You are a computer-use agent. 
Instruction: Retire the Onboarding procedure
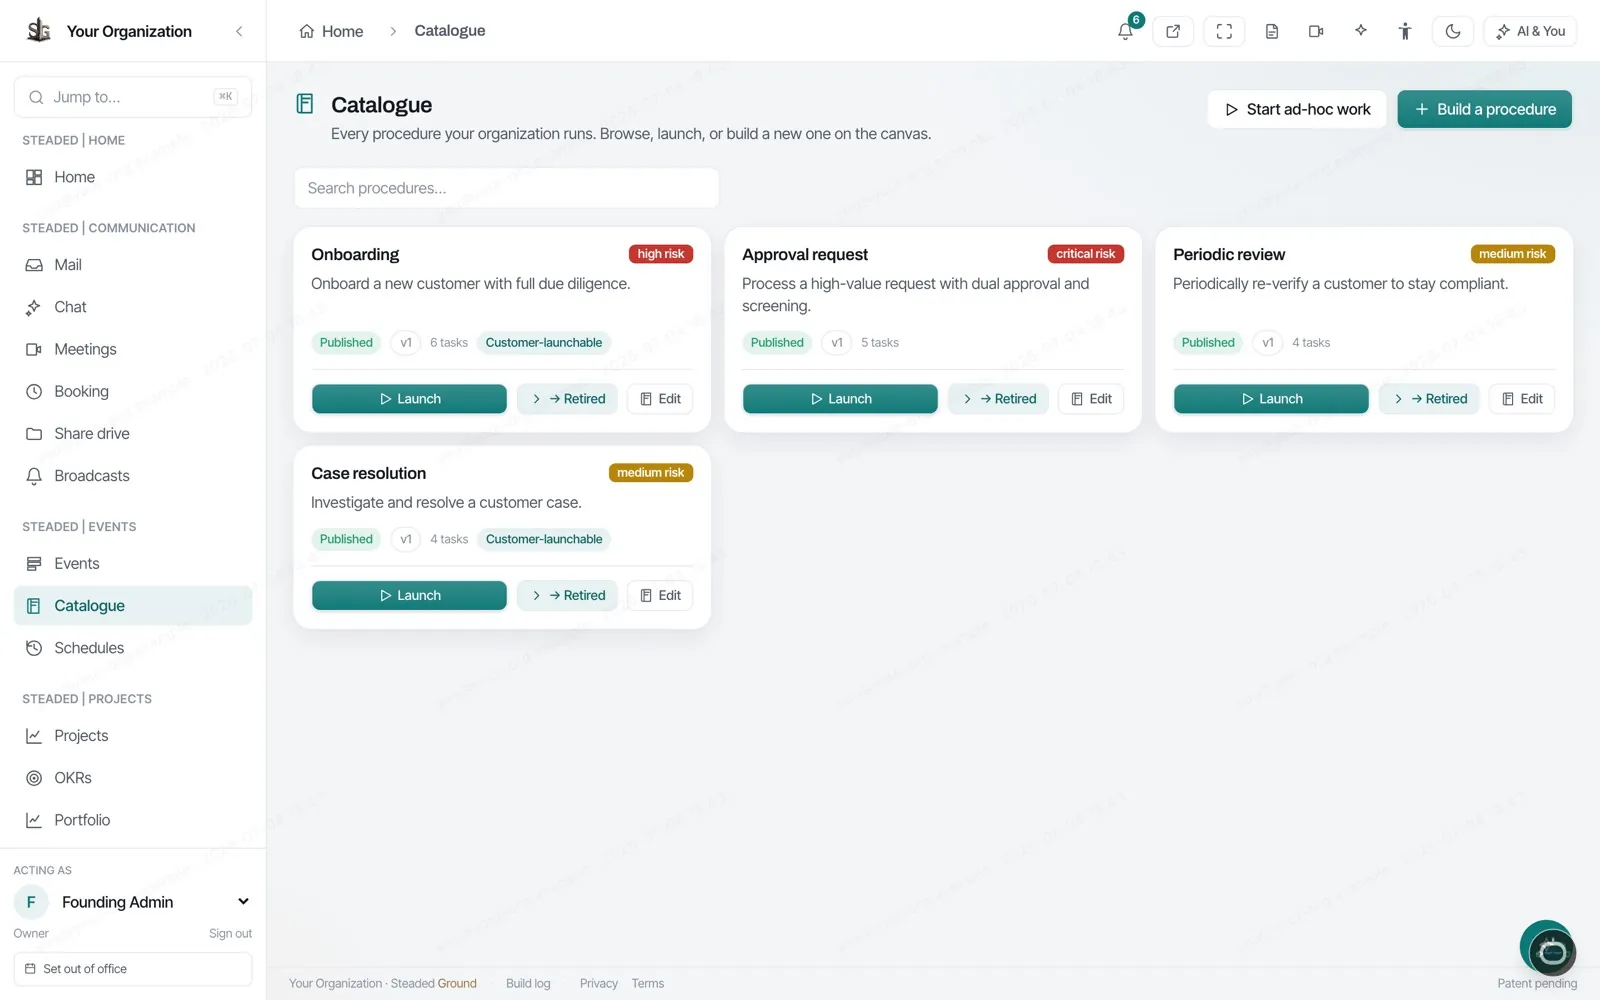568,399
